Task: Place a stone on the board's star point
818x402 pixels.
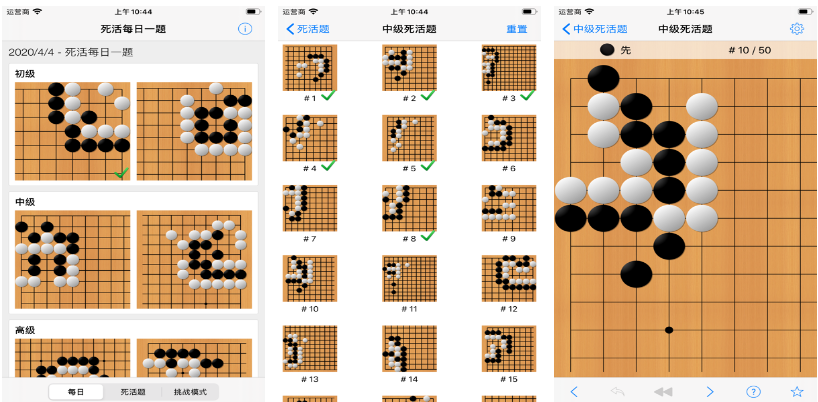Action: (x=669, y=330)
